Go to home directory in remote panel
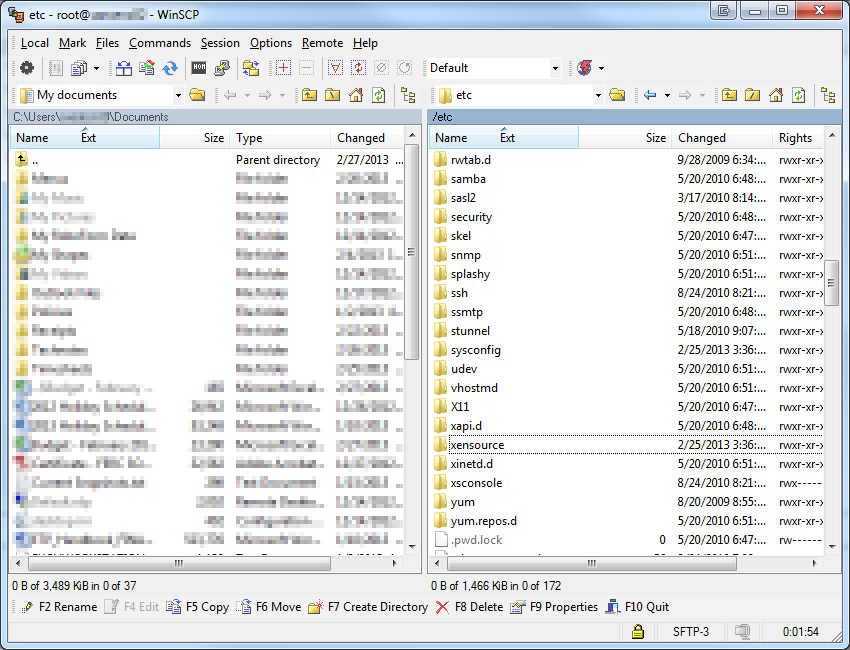The width and height of the screenshot is (850, 650). 776,95
